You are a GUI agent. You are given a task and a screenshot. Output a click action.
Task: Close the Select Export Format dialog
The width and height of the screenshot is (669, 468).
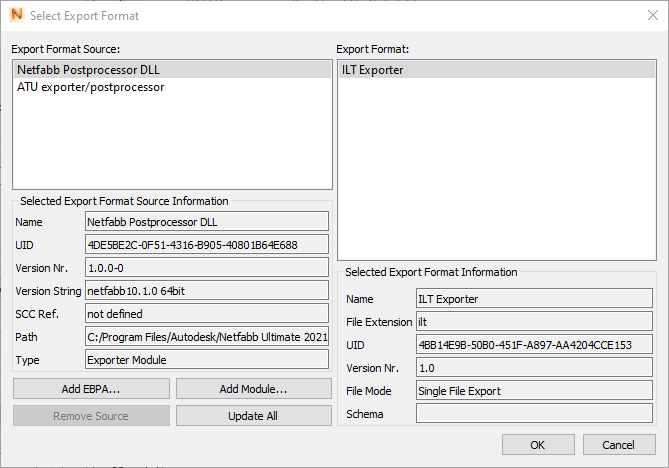tap(652, 15)
